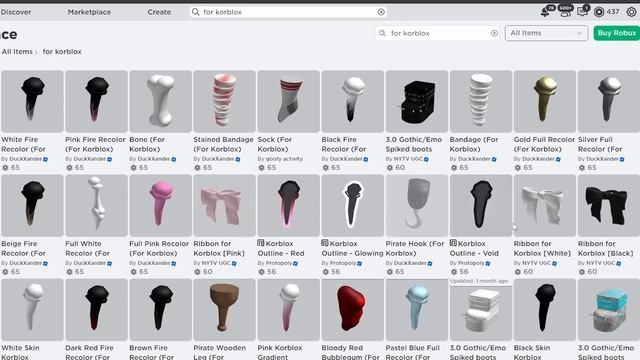640x360 pixels.
Task: Open the Ribbon for Korblox [Pink] thumbnail
Action: pos(224,206)
